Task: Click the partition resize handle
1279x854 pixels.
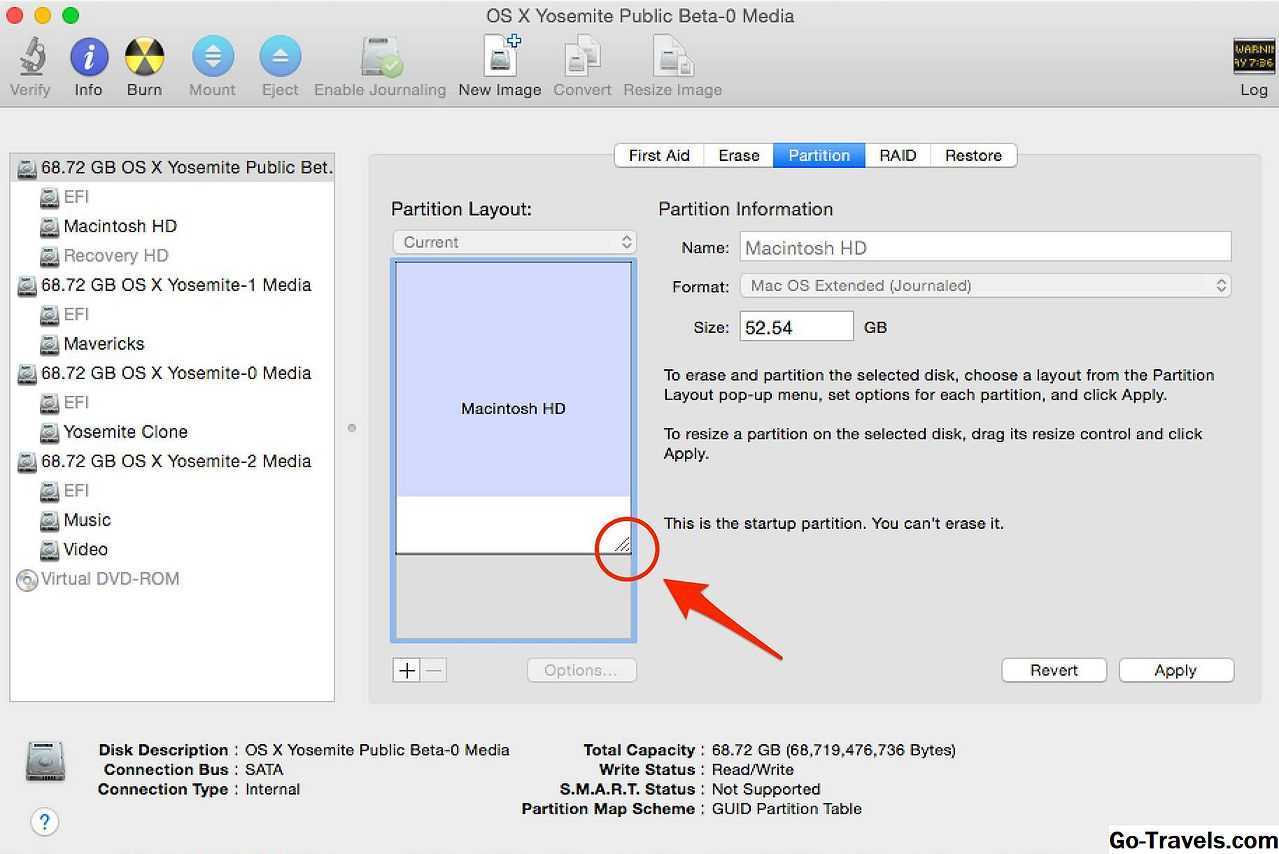Action: [x=622, y=544]
